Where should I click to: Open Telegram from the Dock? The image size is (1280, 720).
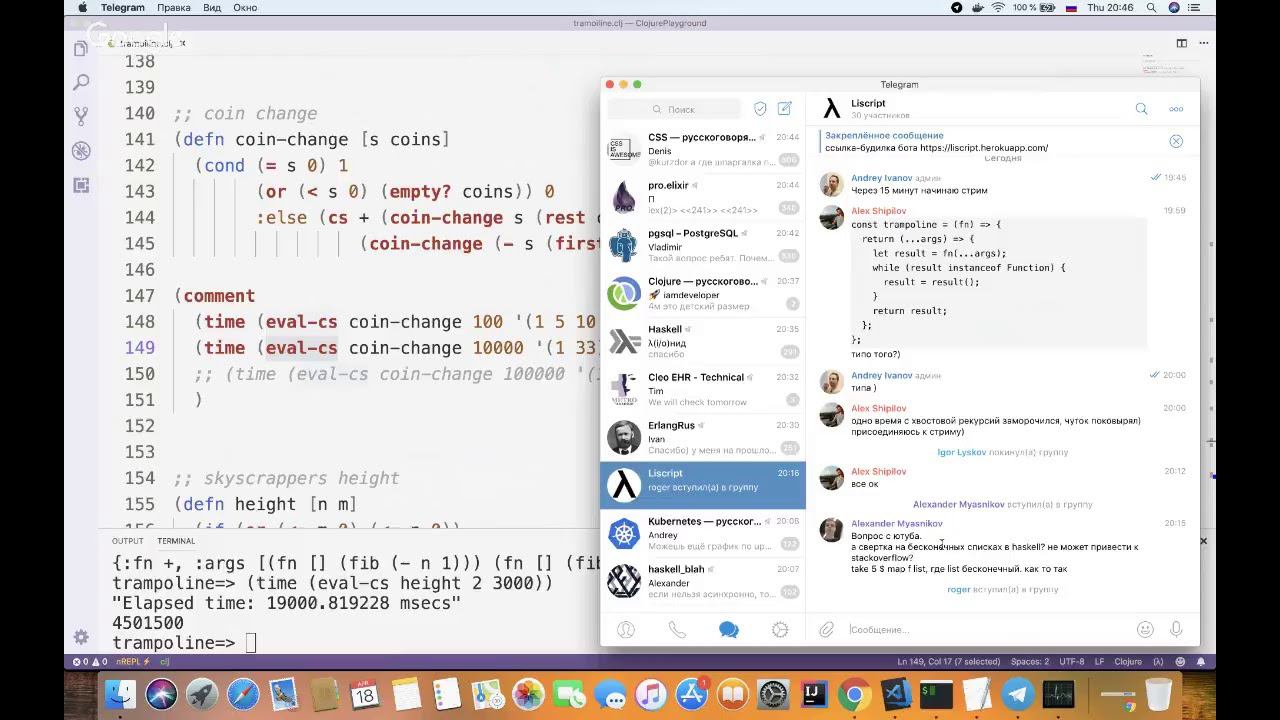(1018, 694)
